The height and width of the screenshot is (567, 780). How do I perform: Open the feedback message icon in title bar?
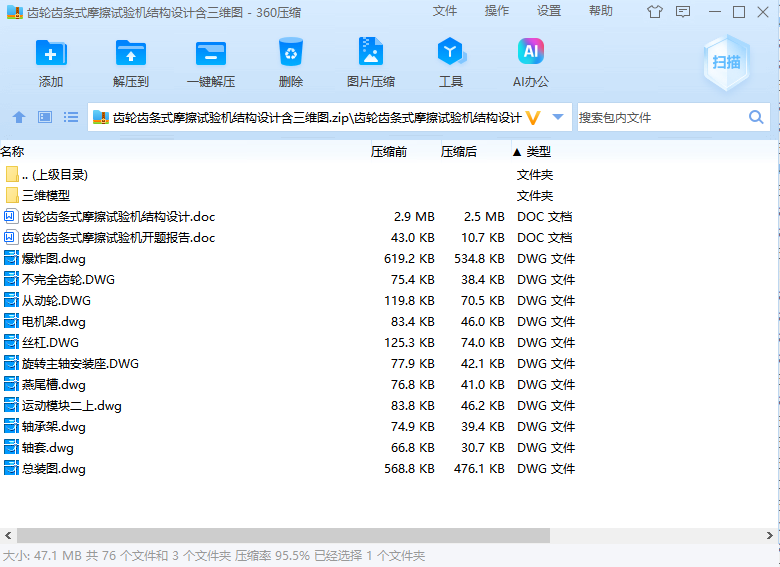[683, 11]
